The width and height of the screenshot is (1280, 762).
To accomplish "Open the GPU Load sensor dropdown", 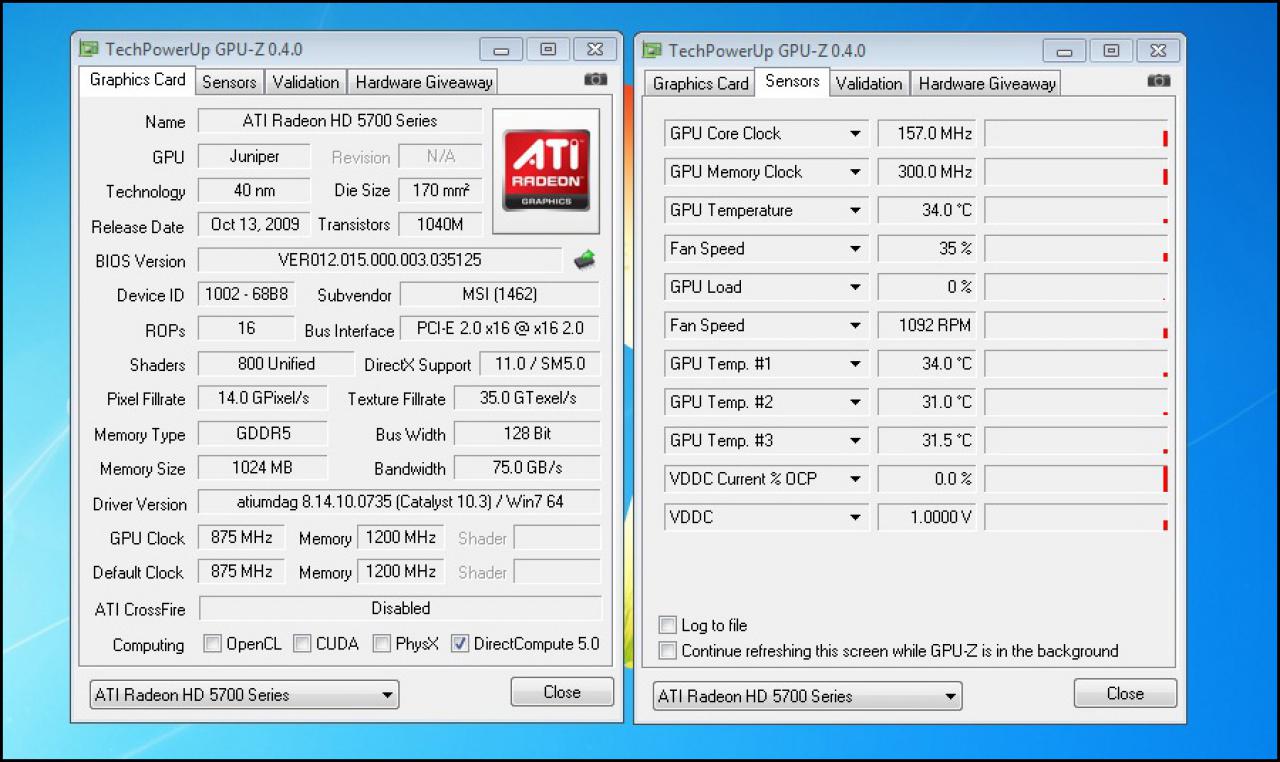I will tap(855, 287).
